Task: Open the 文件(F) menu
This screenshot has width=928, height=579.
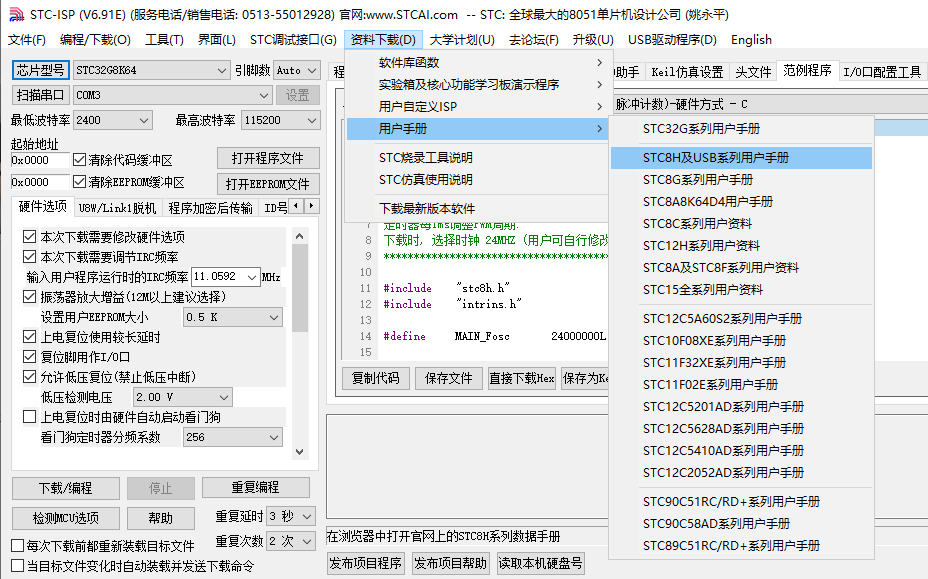Action: point(27,40)
